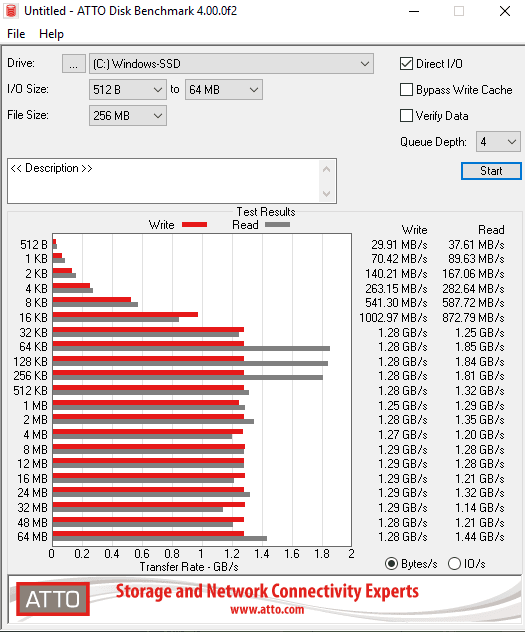This screenshot has width=525, height=632.
Task: Enable the Verify Data checkbox
Action: pyautogui.click(x=406, y=116)
